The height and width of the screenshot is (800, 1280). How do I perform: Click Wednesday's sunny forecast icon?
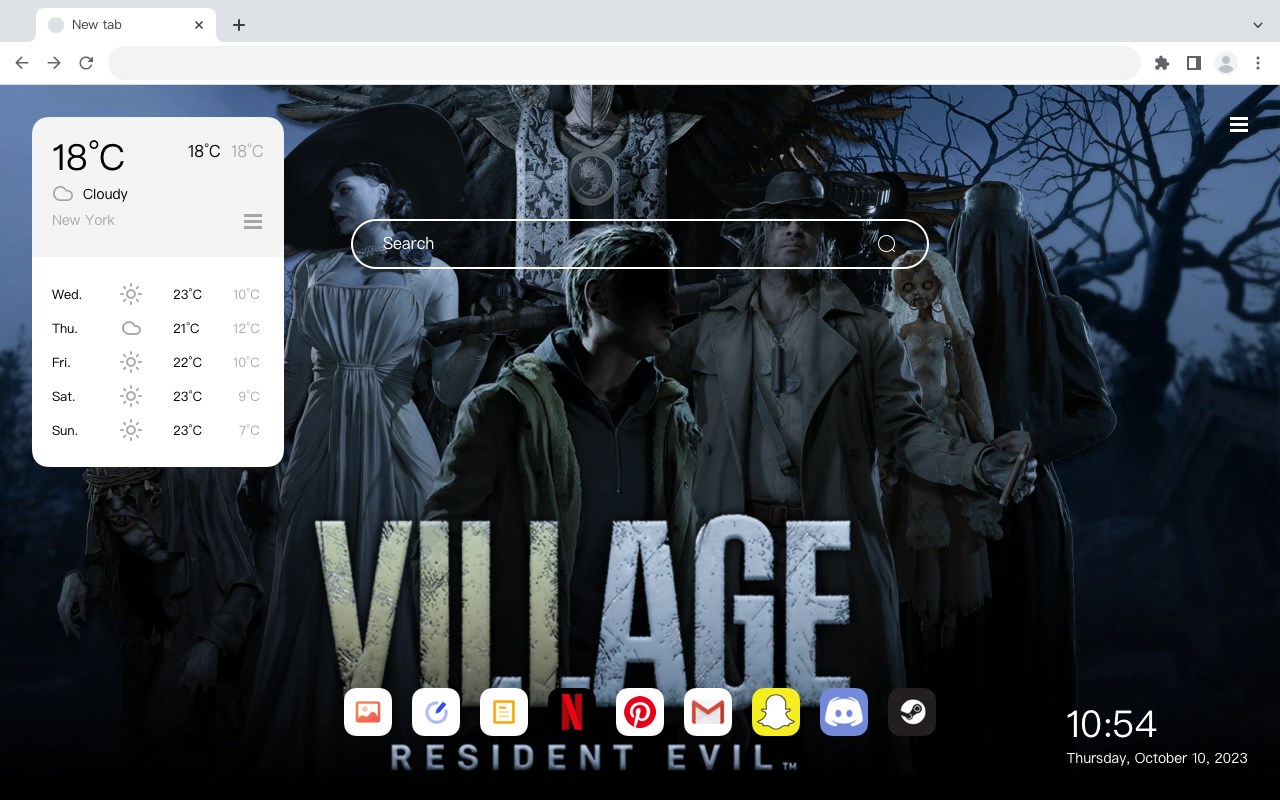click(x=131, y=294)
